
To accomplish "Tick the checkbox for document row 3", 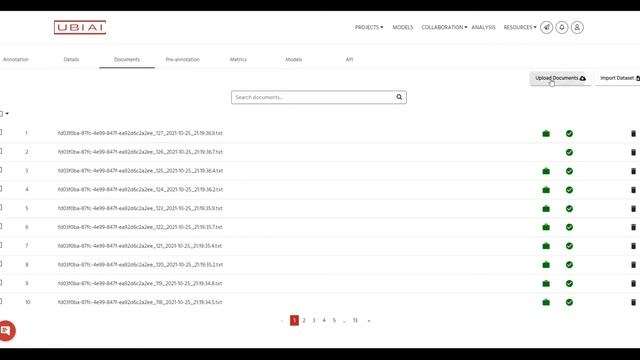I will 1,170.
